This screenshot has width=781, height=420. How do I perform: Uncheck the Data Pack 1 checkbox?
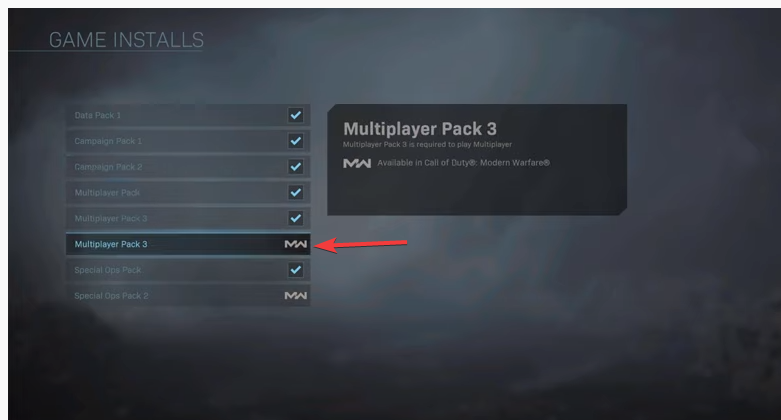(296, 115)
